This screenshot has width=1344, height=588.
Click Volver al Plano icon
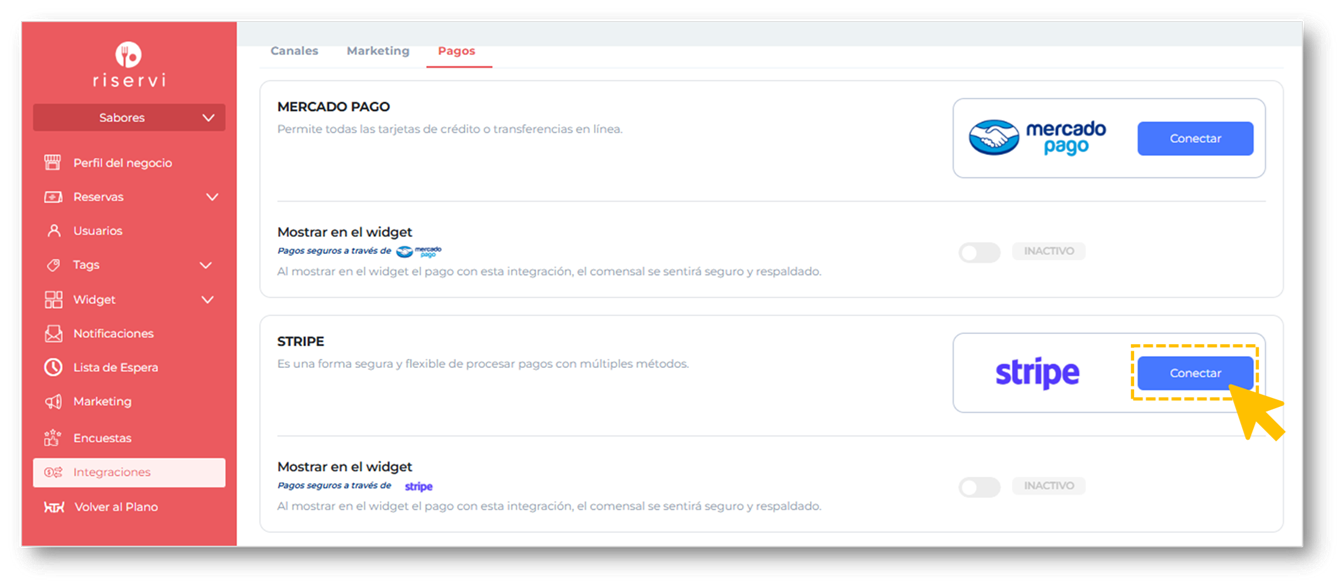tap(54, 507)
